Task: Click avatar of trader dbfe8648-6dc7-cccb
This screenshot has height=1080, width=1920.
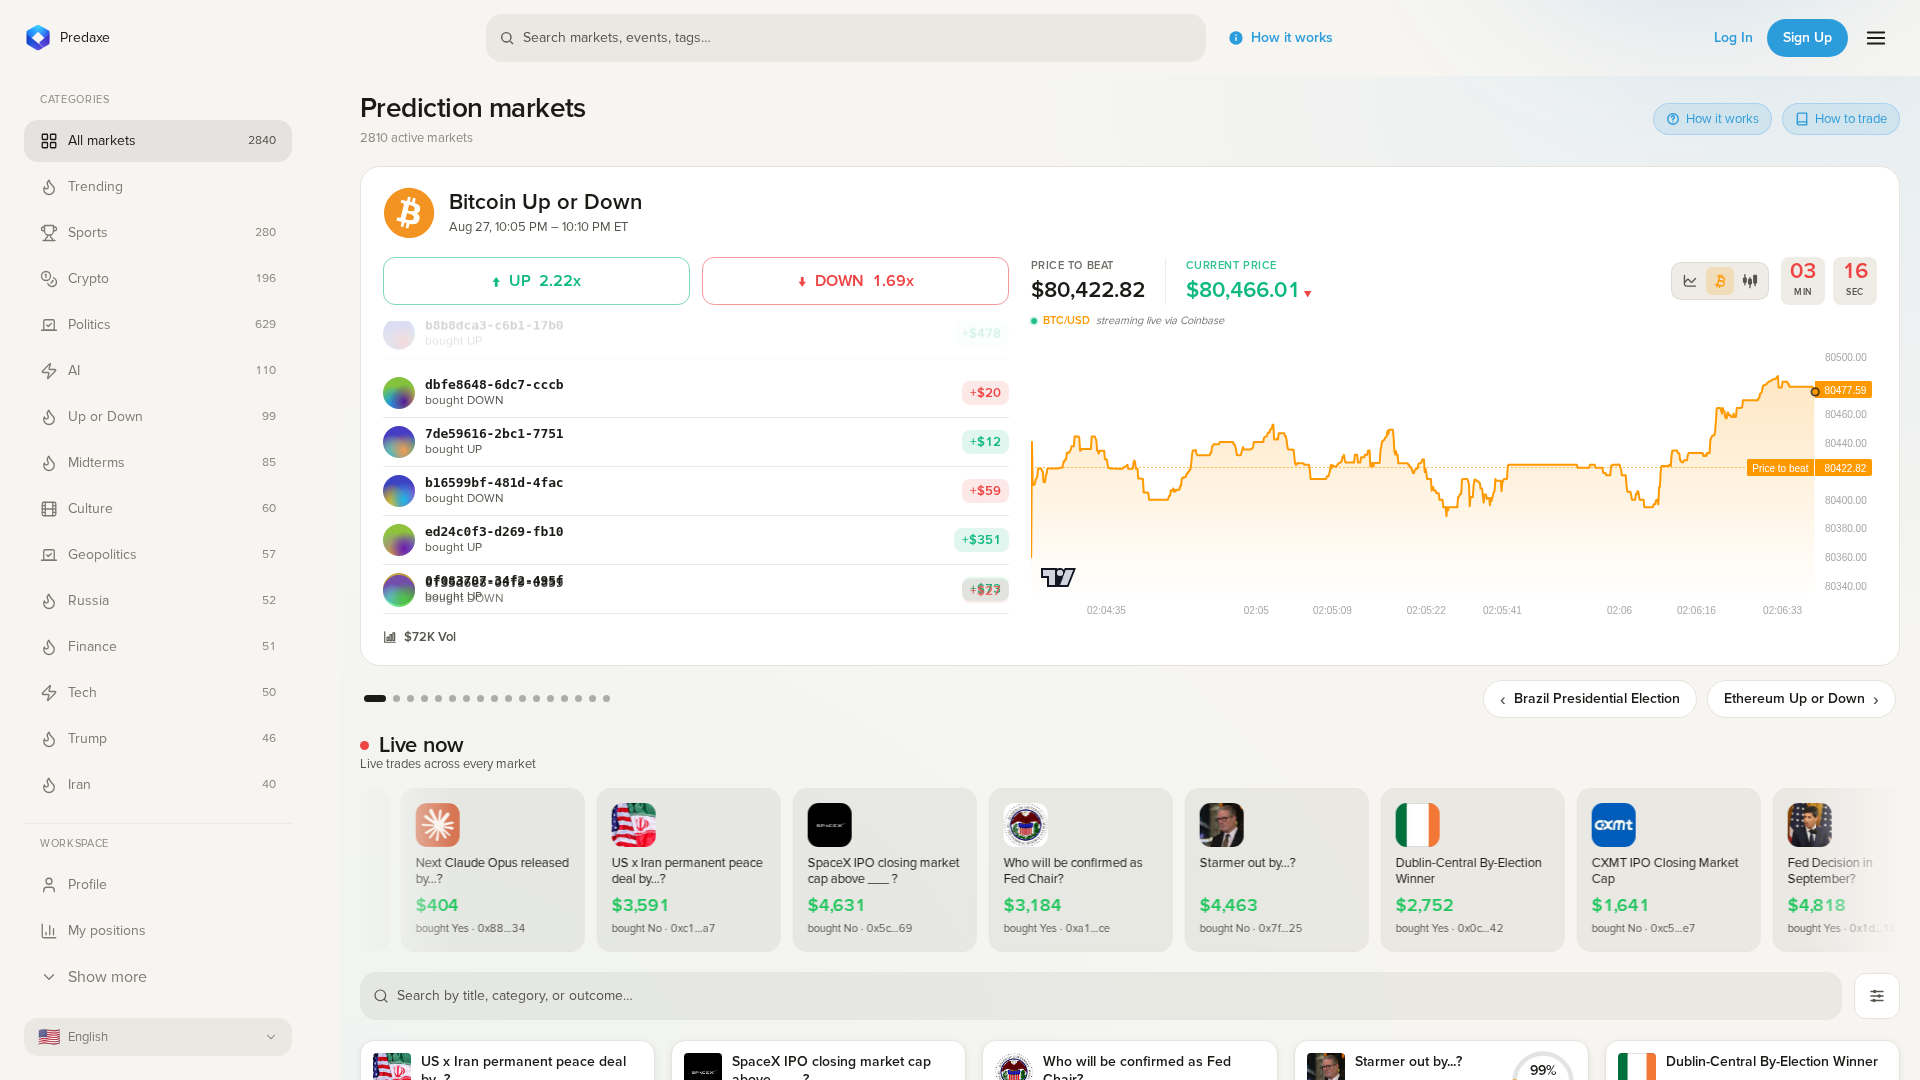Action: [x=399, y=393]
